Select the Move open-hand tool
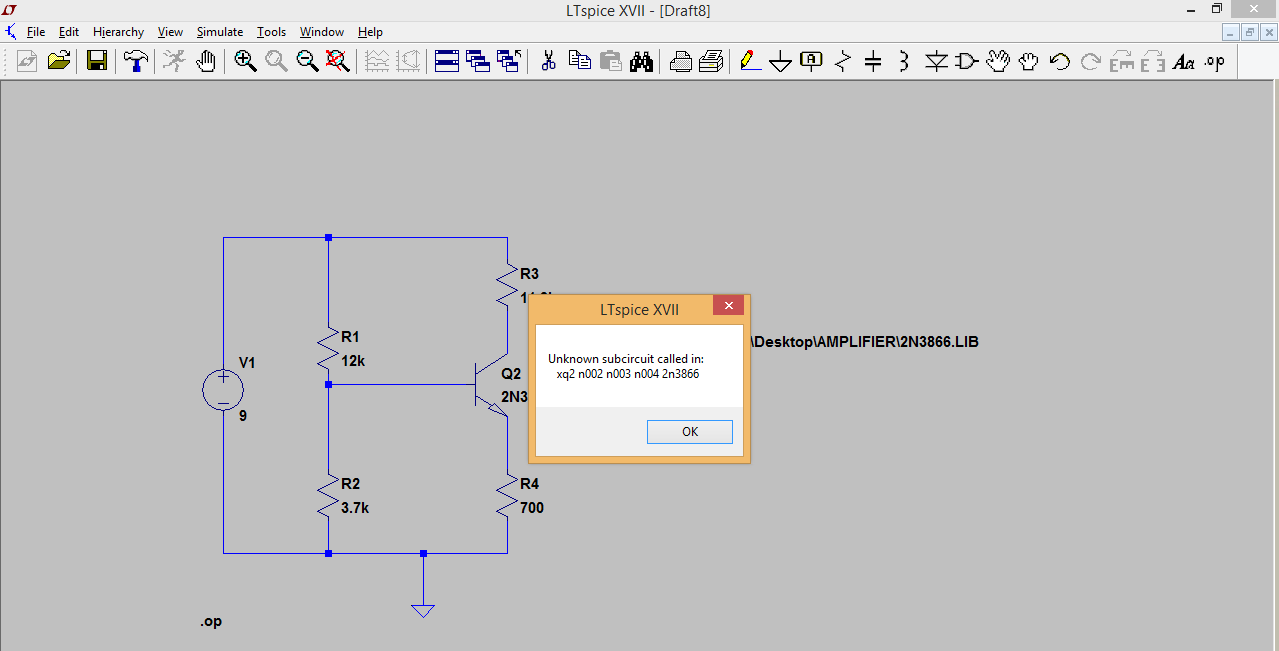The image size is (1279, 651). click(x=998, y=61)
